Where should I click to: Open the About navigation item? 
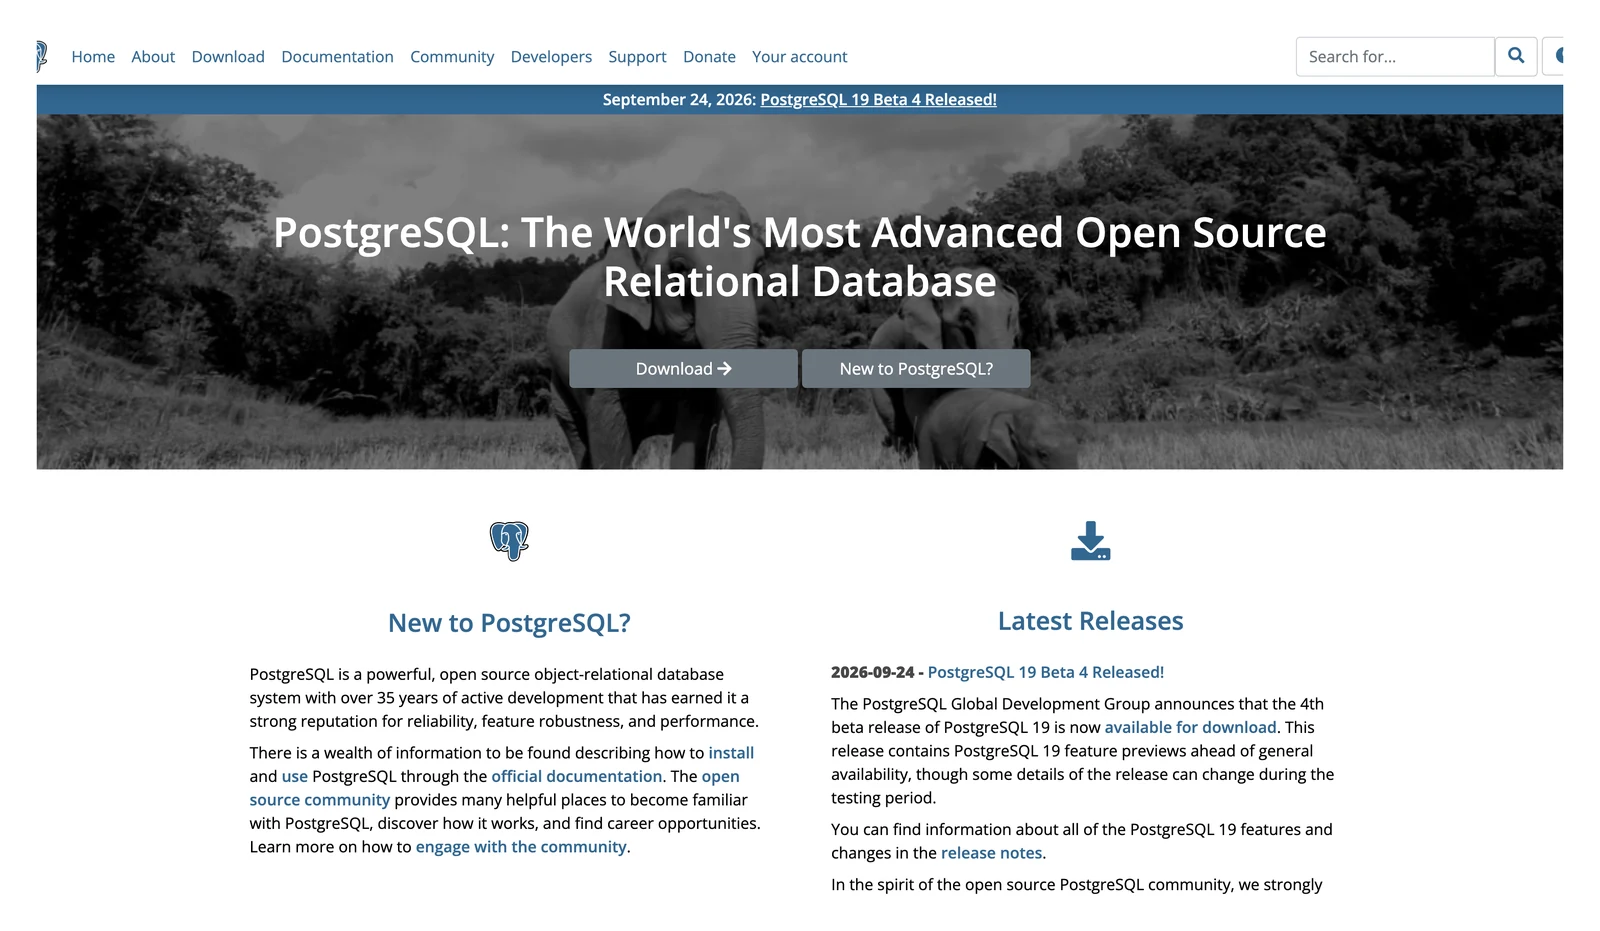(x=153, y=57)
